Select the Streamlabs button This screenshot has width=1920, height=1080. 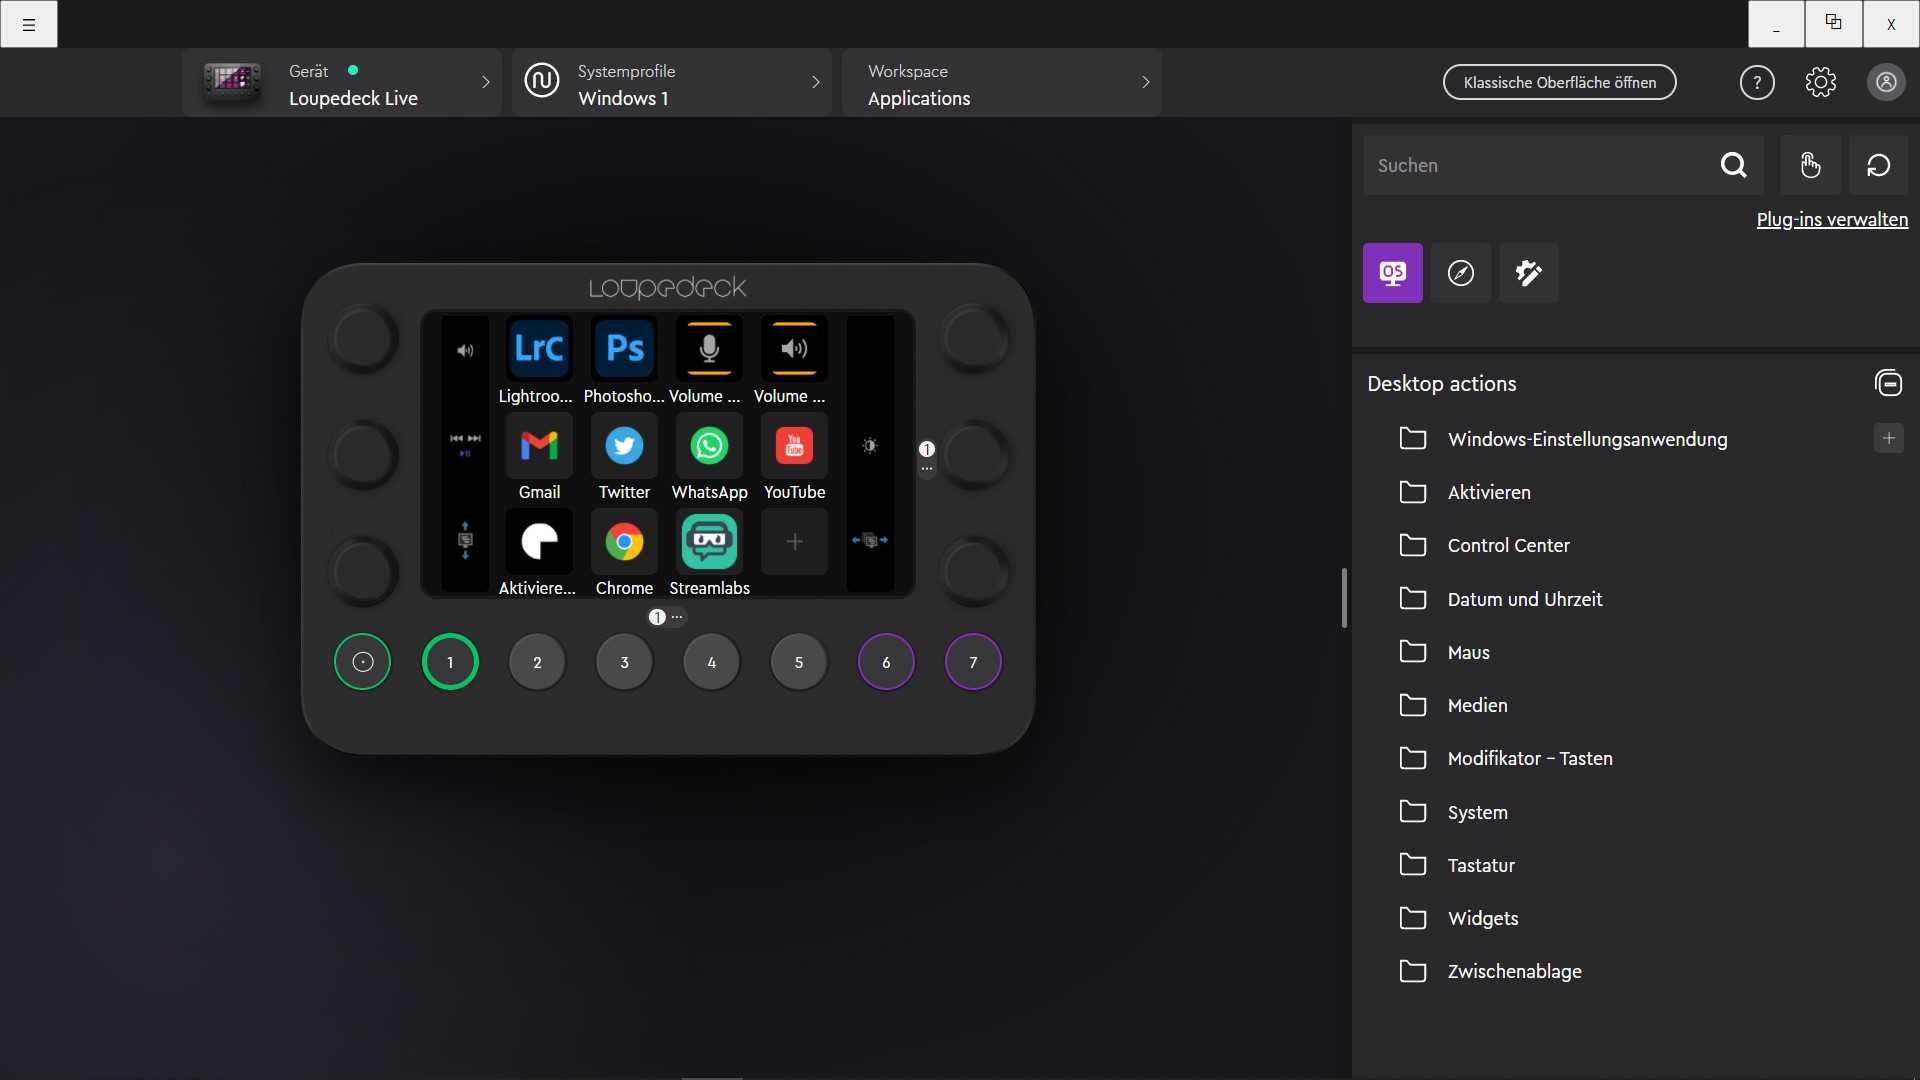click(709, 541)
